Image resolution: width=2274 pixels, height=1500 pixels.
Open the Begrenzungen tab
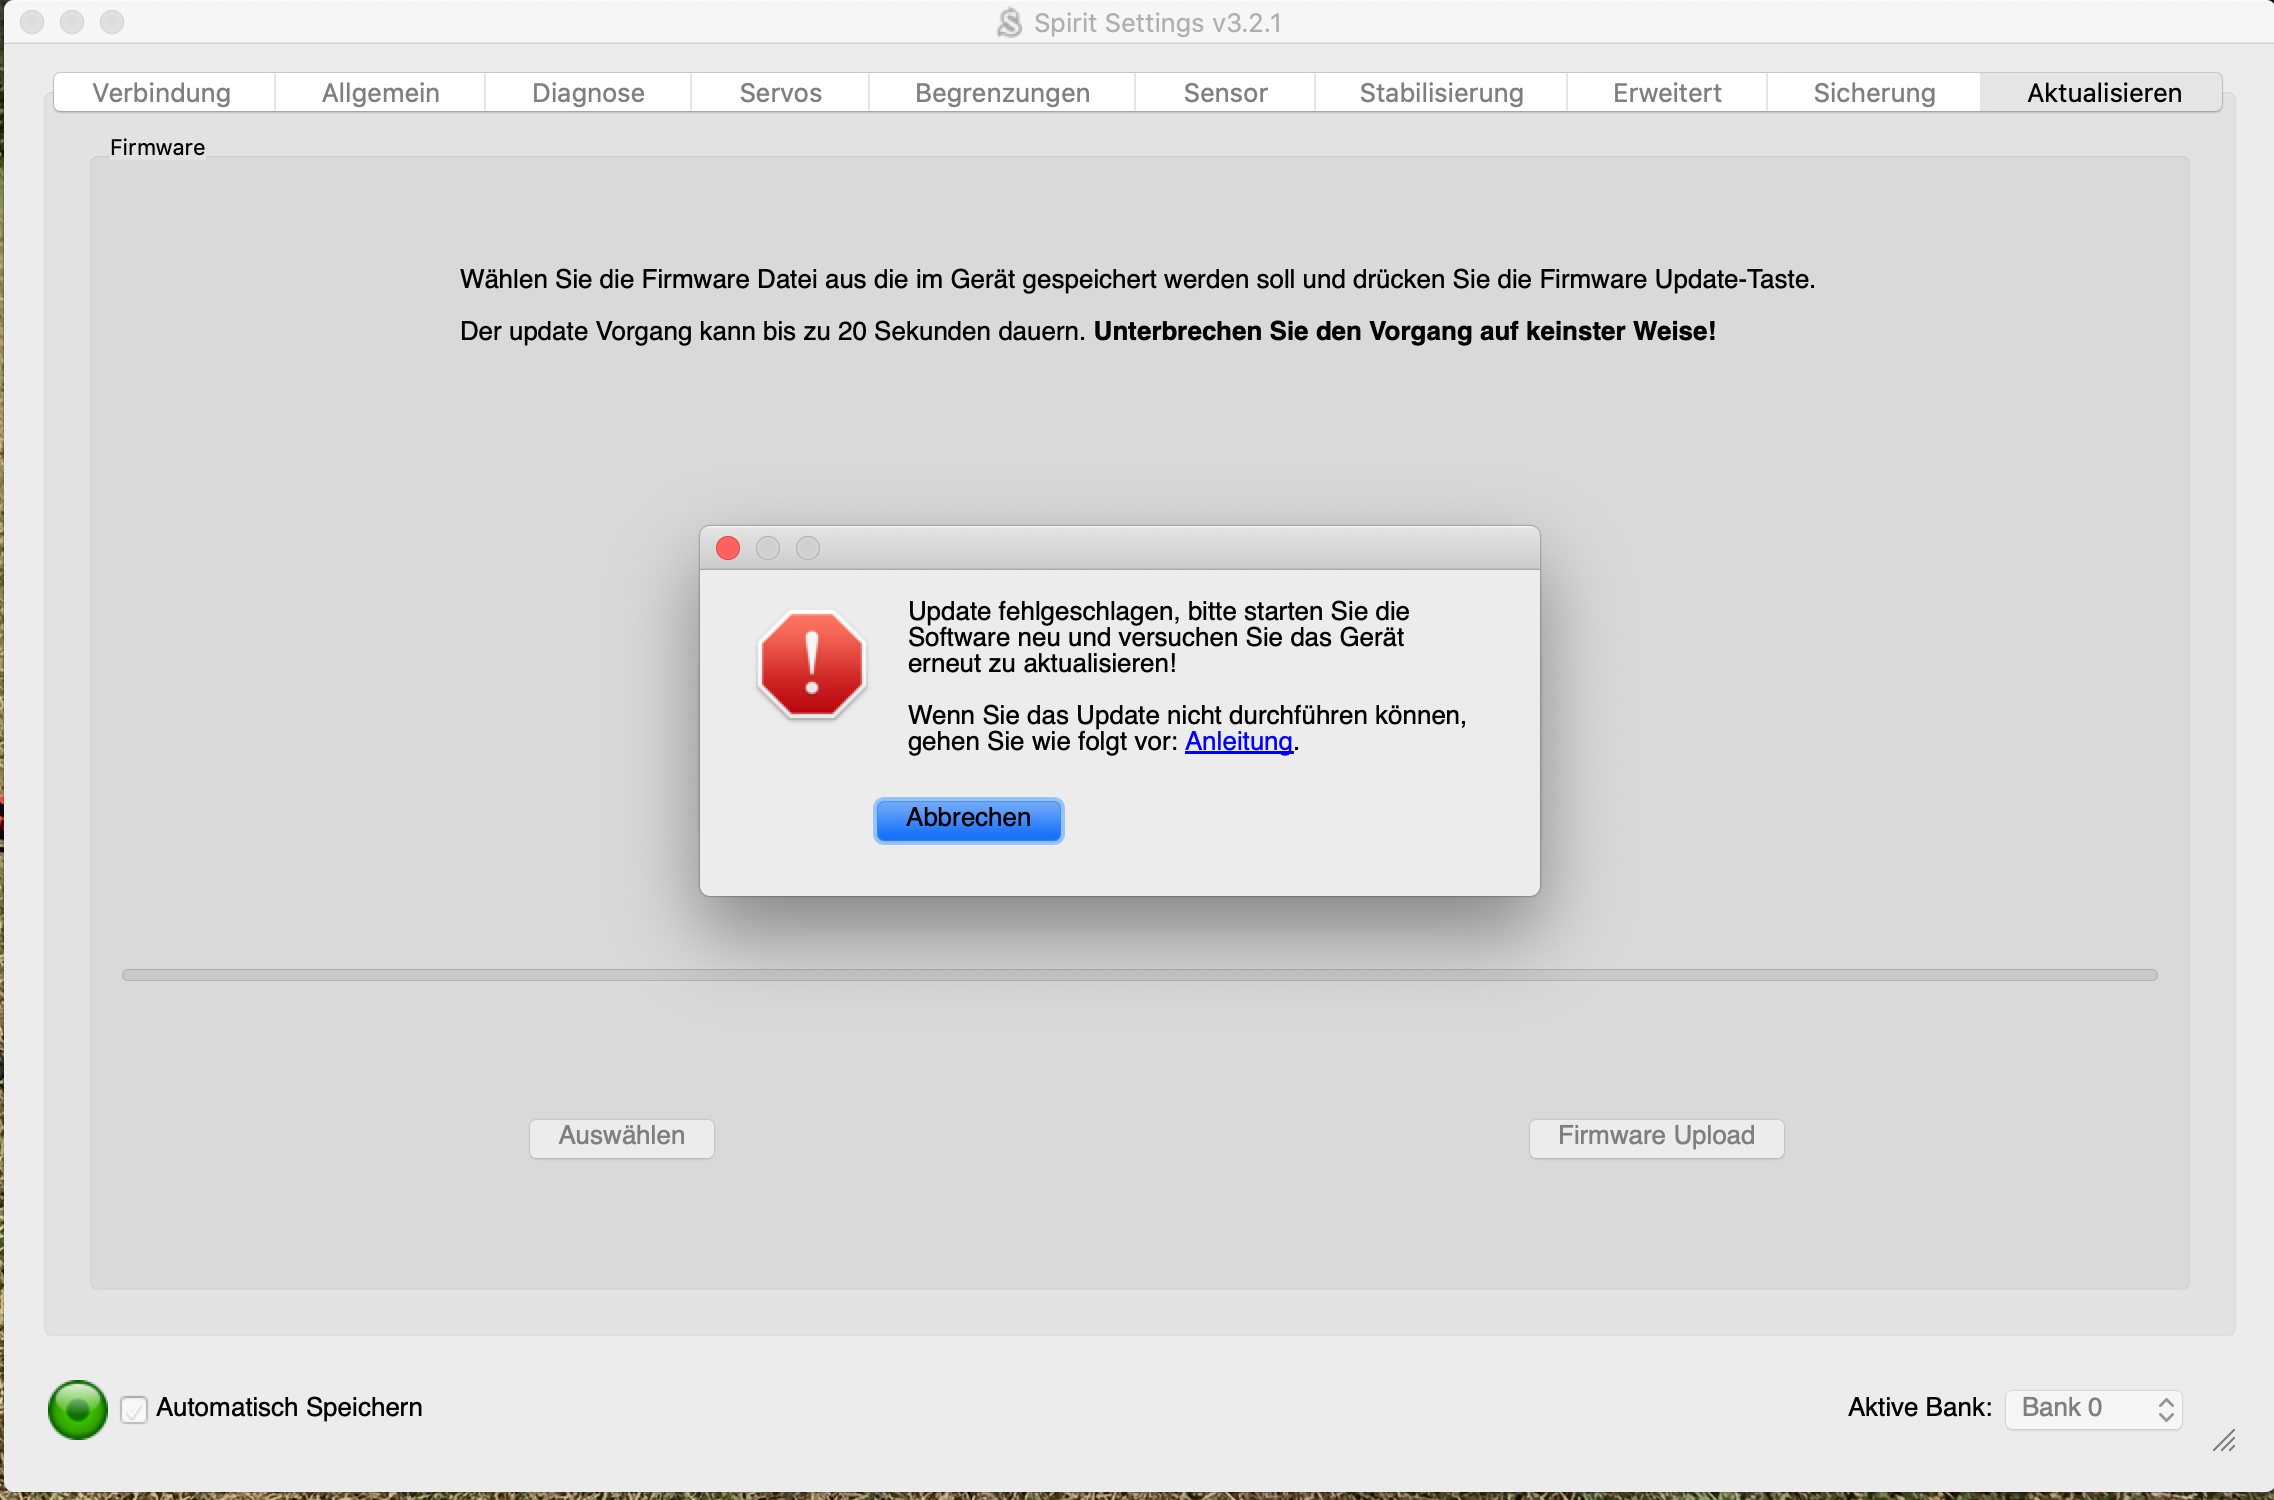click(1002, 93)
